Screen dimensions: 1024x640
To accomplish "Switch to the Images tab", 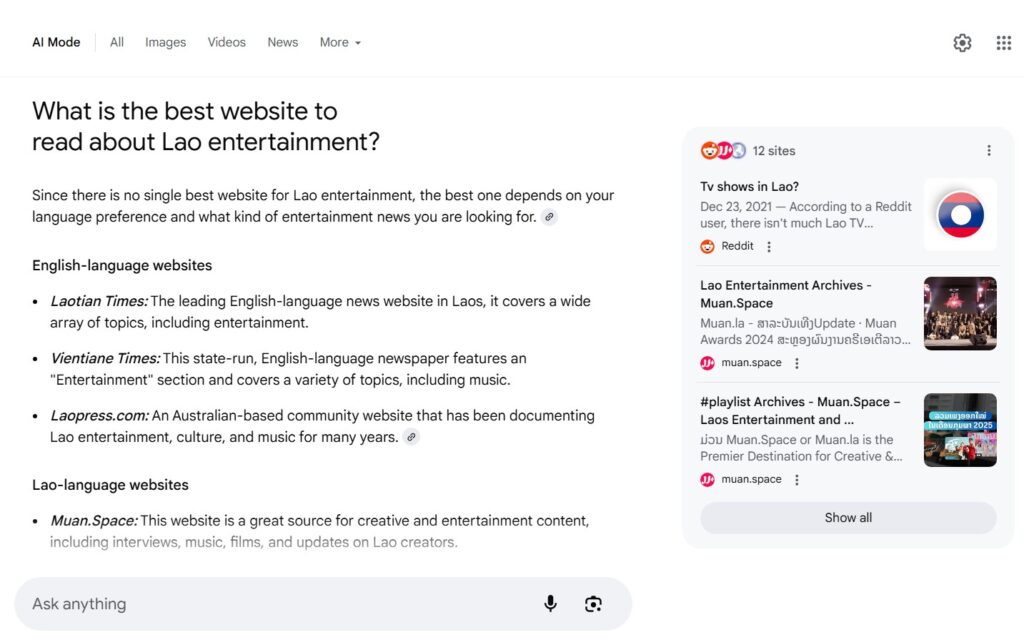I will [x=165, y=42].
